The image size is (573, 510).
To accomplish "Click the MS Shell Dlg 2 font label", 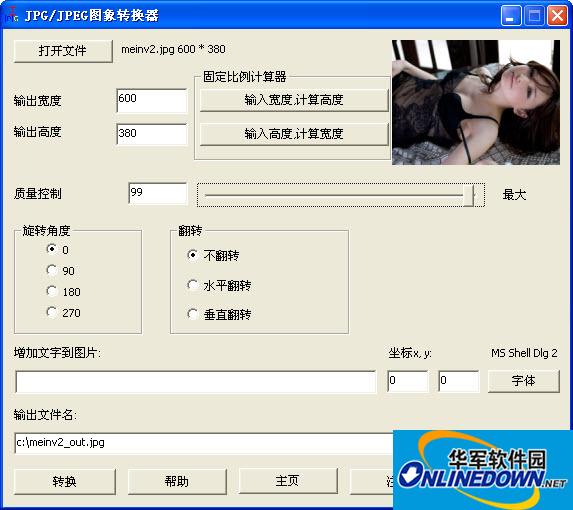I will (x=524, y=353).
